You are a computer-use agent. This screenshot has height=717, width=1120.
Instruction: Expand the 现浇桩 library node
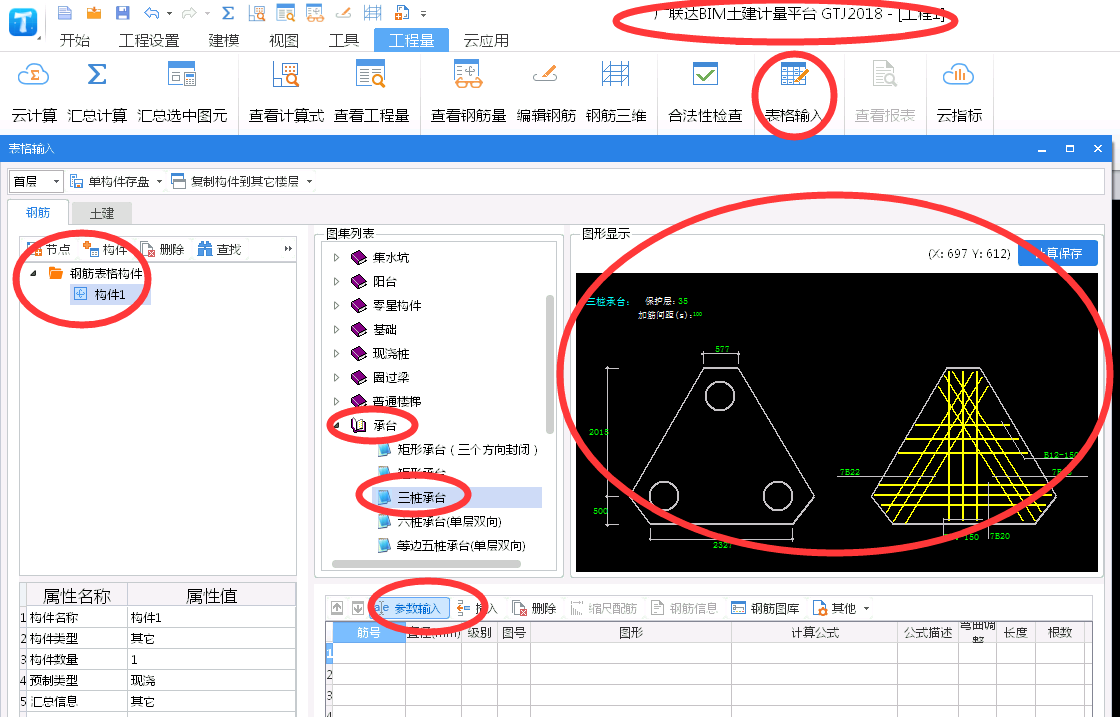pyautogui.click(x=336, y=354)
